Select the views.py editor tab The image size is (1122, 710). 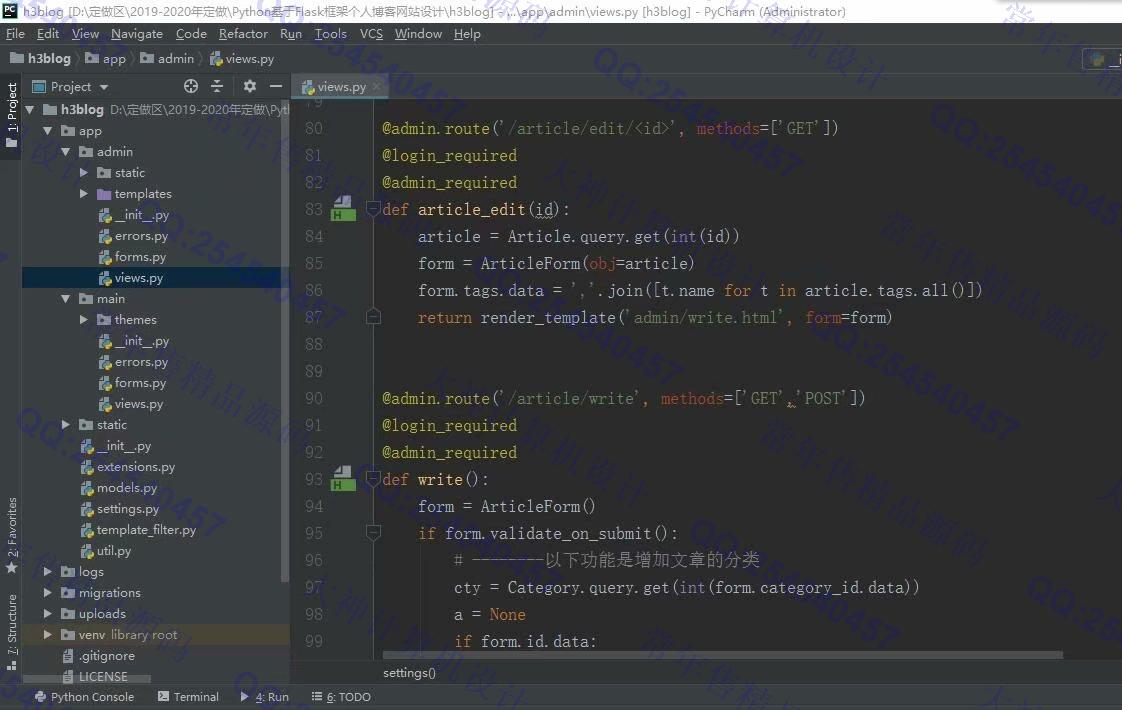[340, 87]
